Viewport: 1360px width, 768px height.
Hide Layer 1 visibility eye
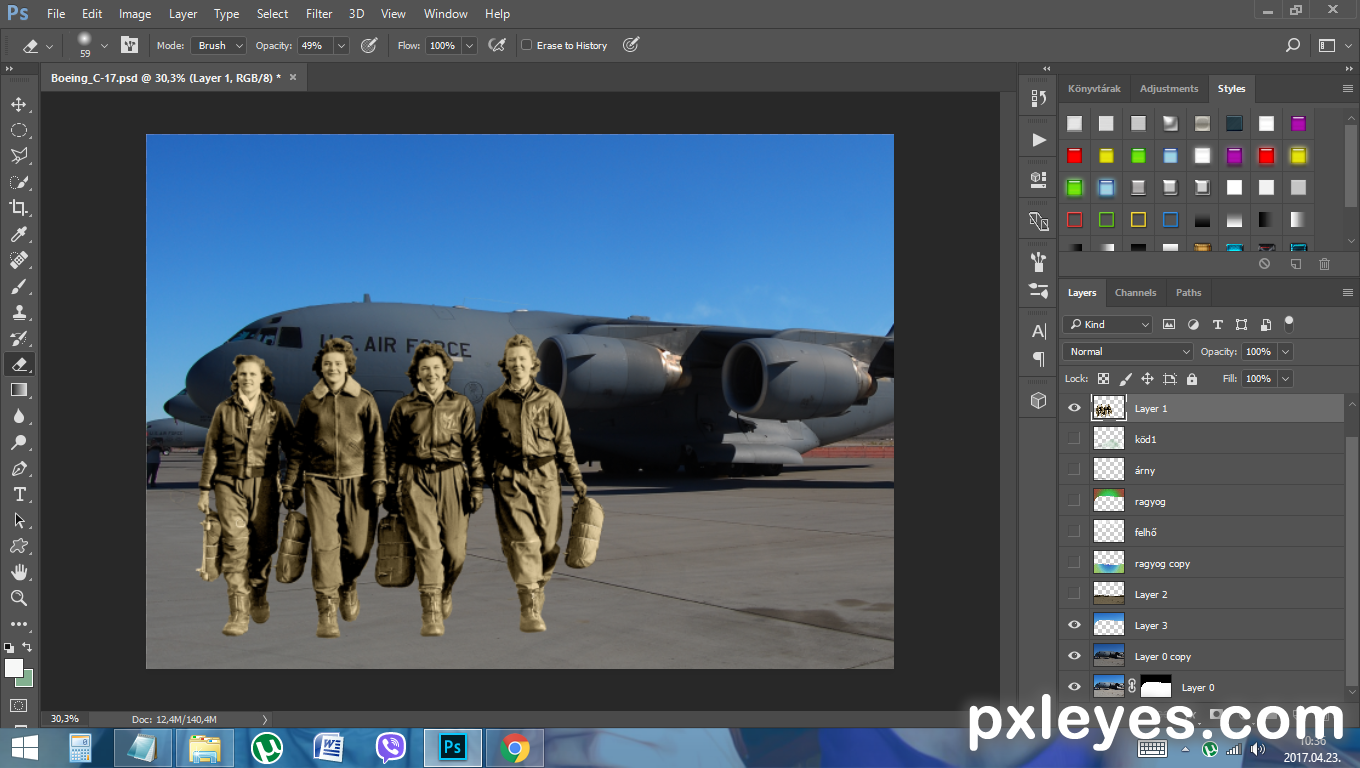[x=1074, y=408]
